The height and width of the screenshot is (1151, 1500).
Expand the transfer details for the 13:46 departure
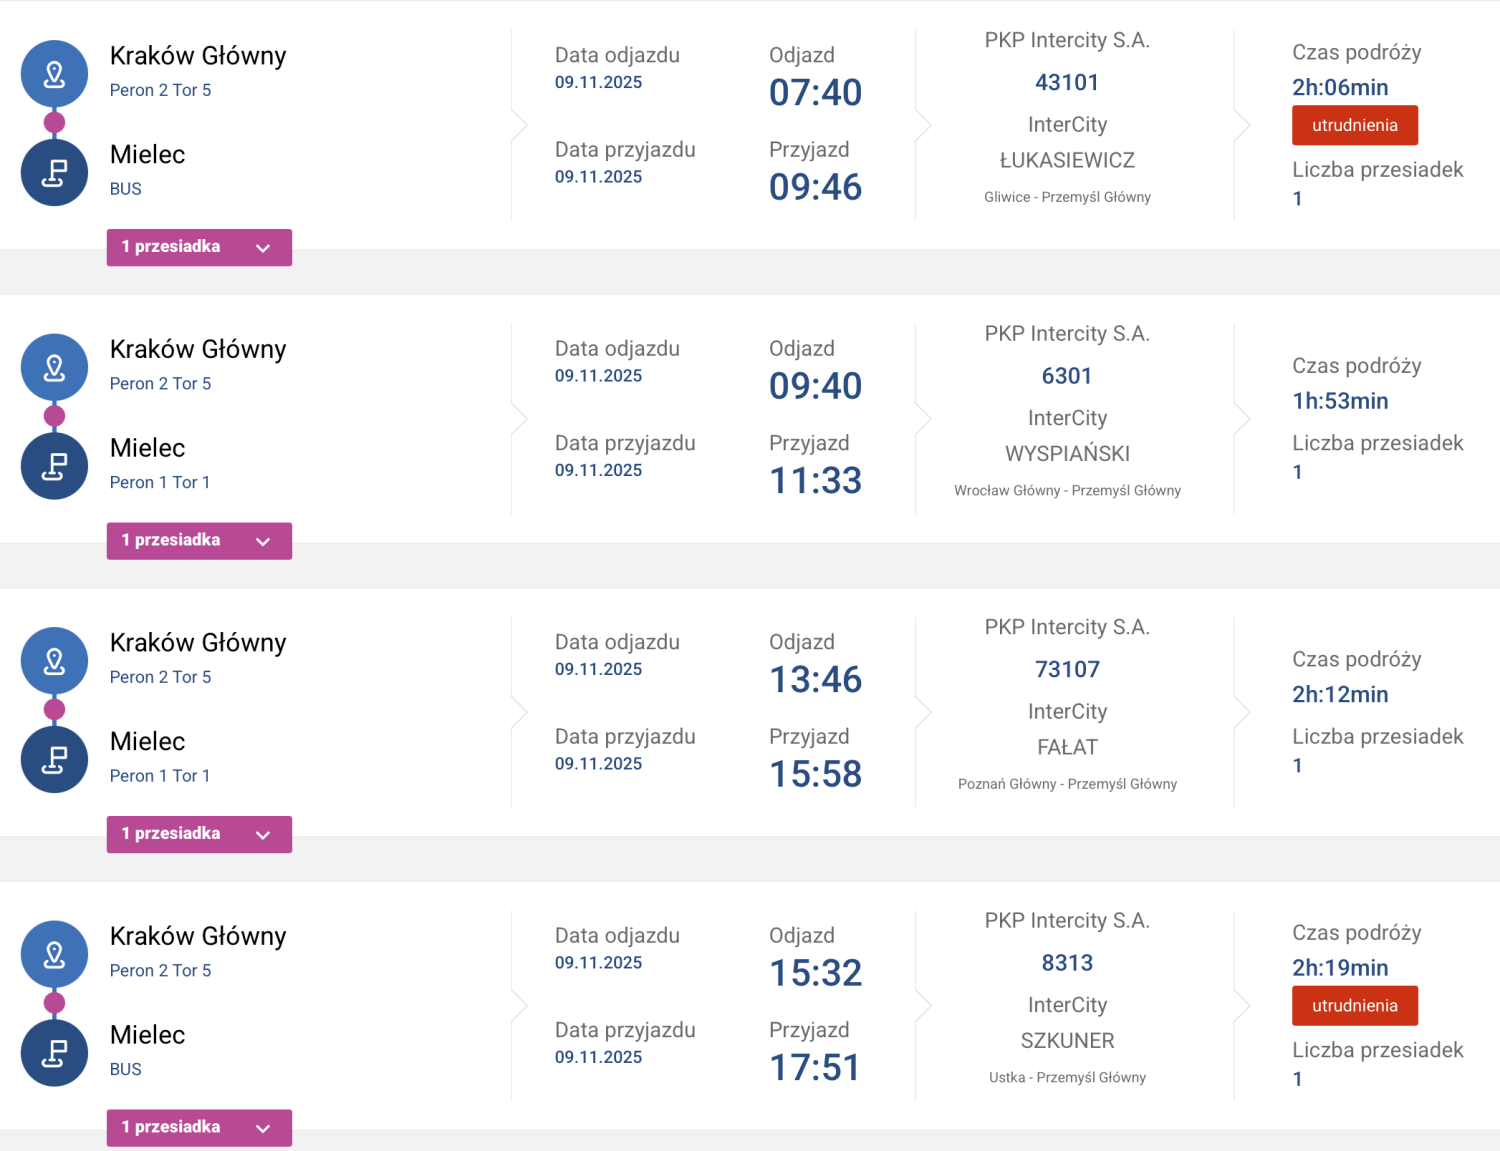click(x=199, y=834)
